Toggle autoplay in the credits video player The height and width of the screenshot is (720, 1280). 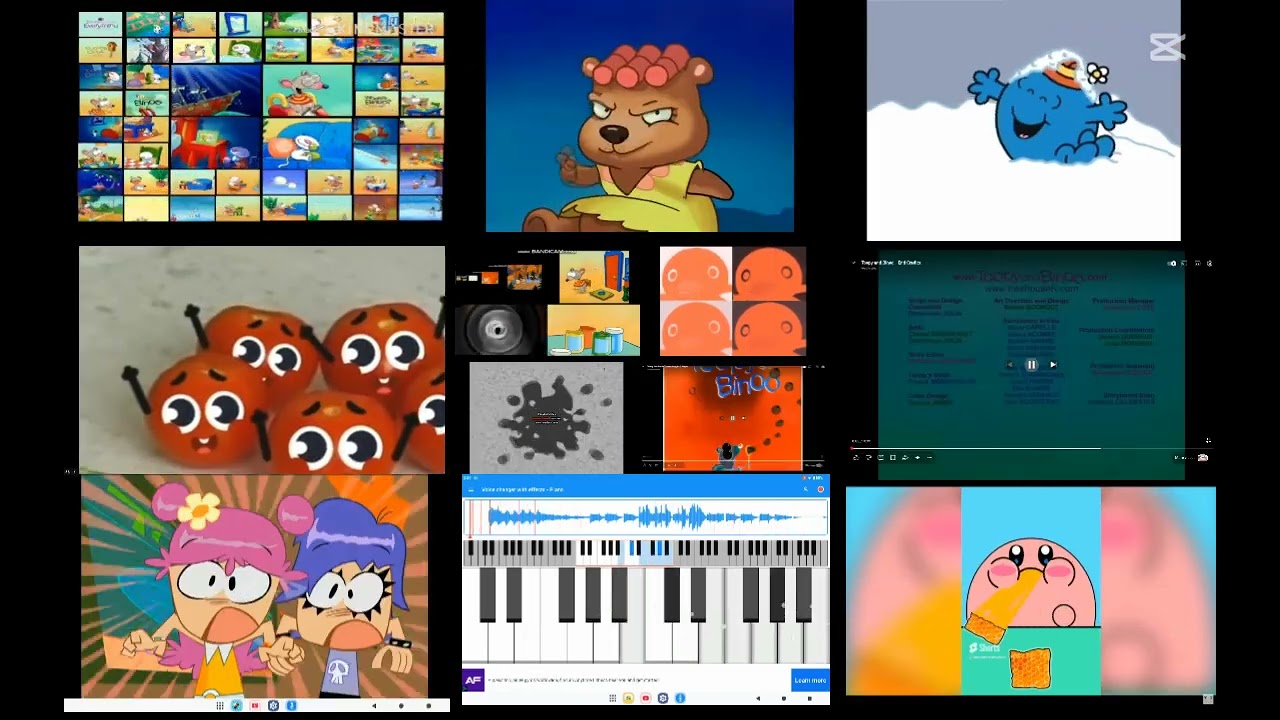coord(1172,263)
